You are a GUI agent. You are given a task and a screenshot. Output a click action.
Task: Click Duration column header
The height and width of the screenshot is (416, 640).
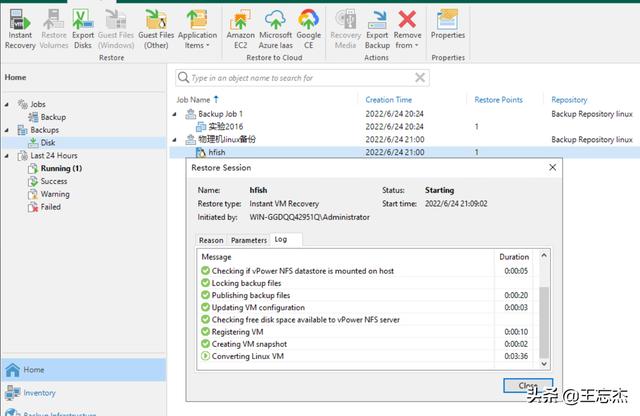514,257
